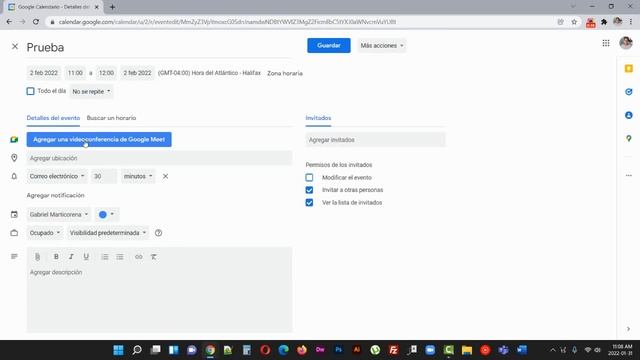The width and height of the screenshot is (640, 360).
Task: Switch to Buscar un horario tab
Action: point(111,118)
